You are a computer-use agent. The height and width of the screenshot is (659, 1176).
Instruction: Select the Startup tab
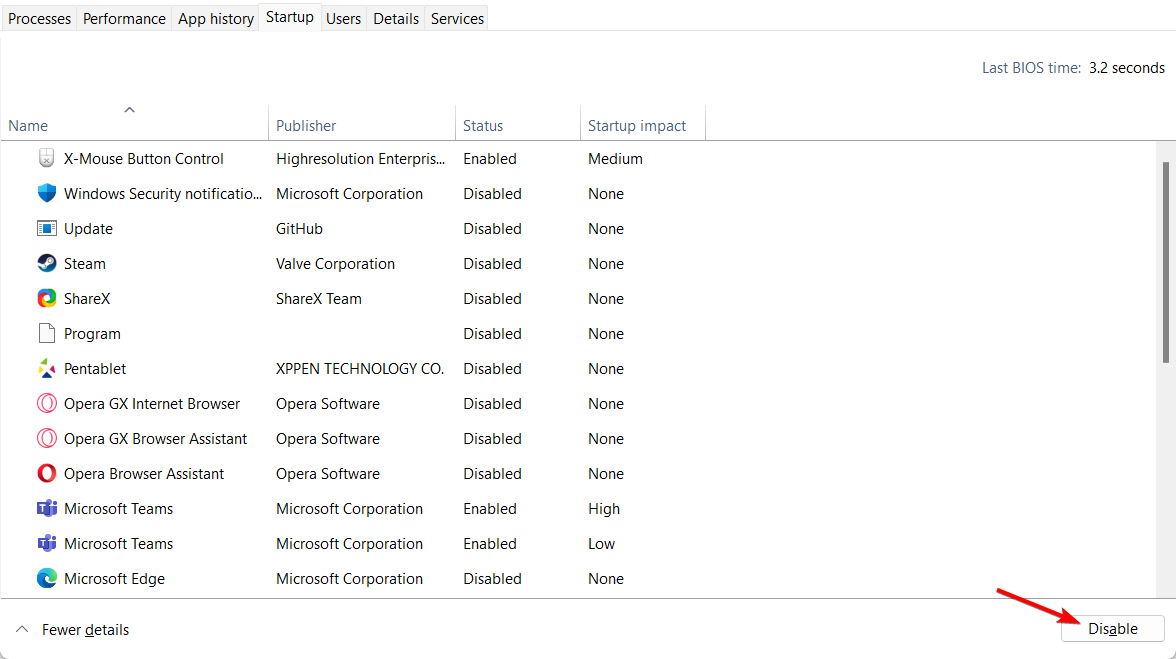pos(290,16)
